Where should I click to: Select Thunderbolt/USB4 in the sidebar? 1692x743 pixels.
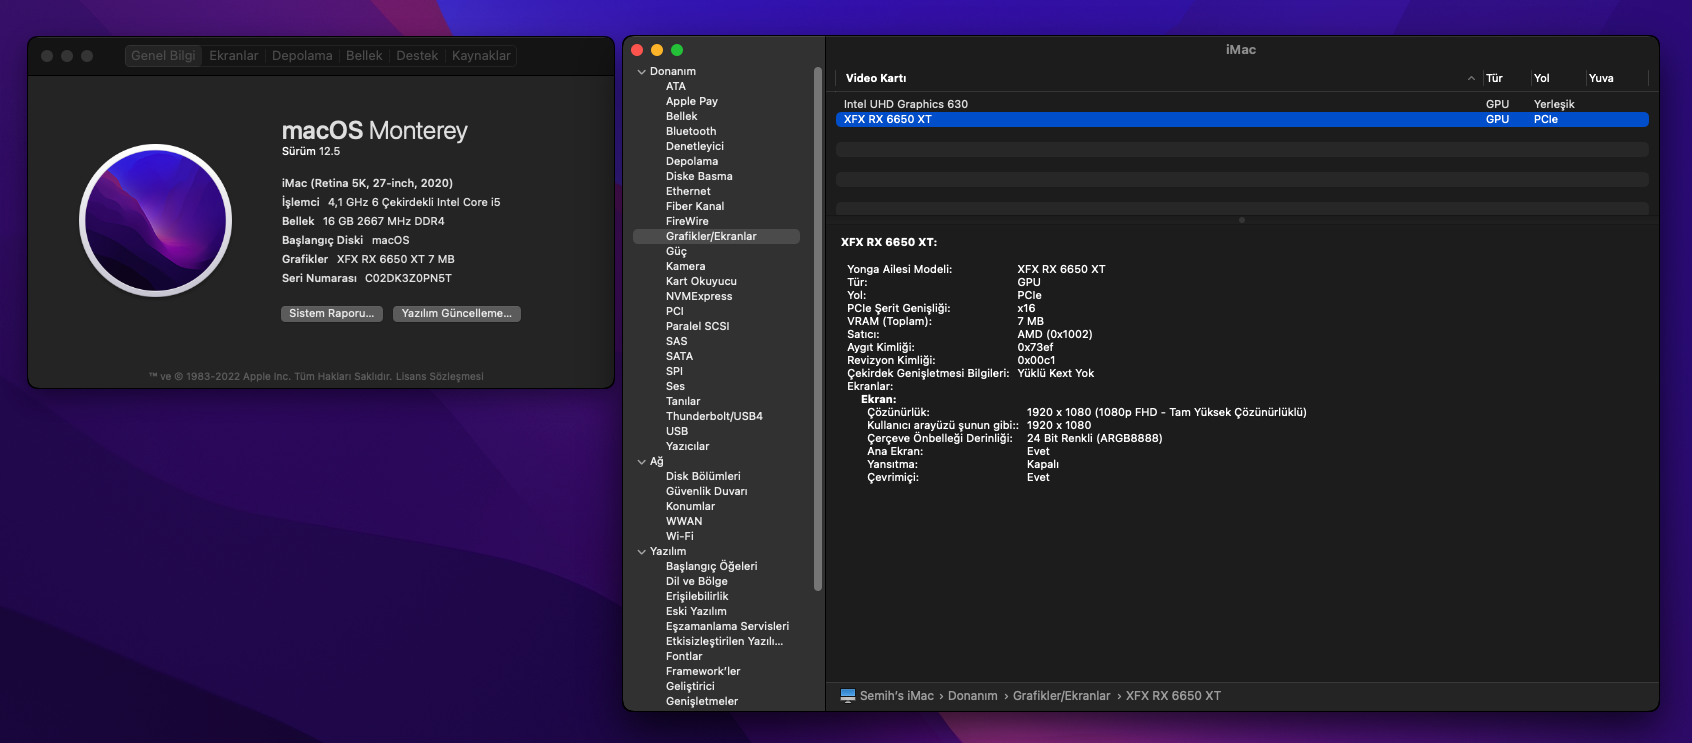[x=714, y=416]
